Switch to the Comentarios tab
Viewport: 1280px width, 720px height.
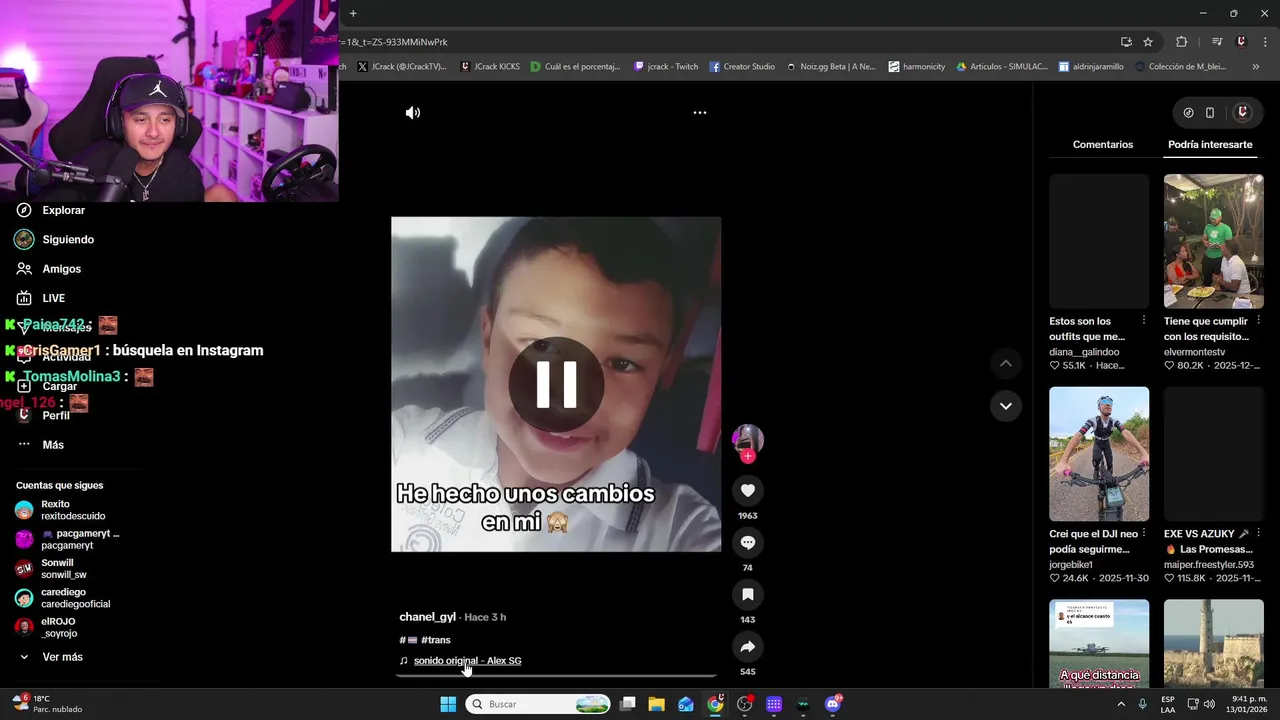(1103, 144)
